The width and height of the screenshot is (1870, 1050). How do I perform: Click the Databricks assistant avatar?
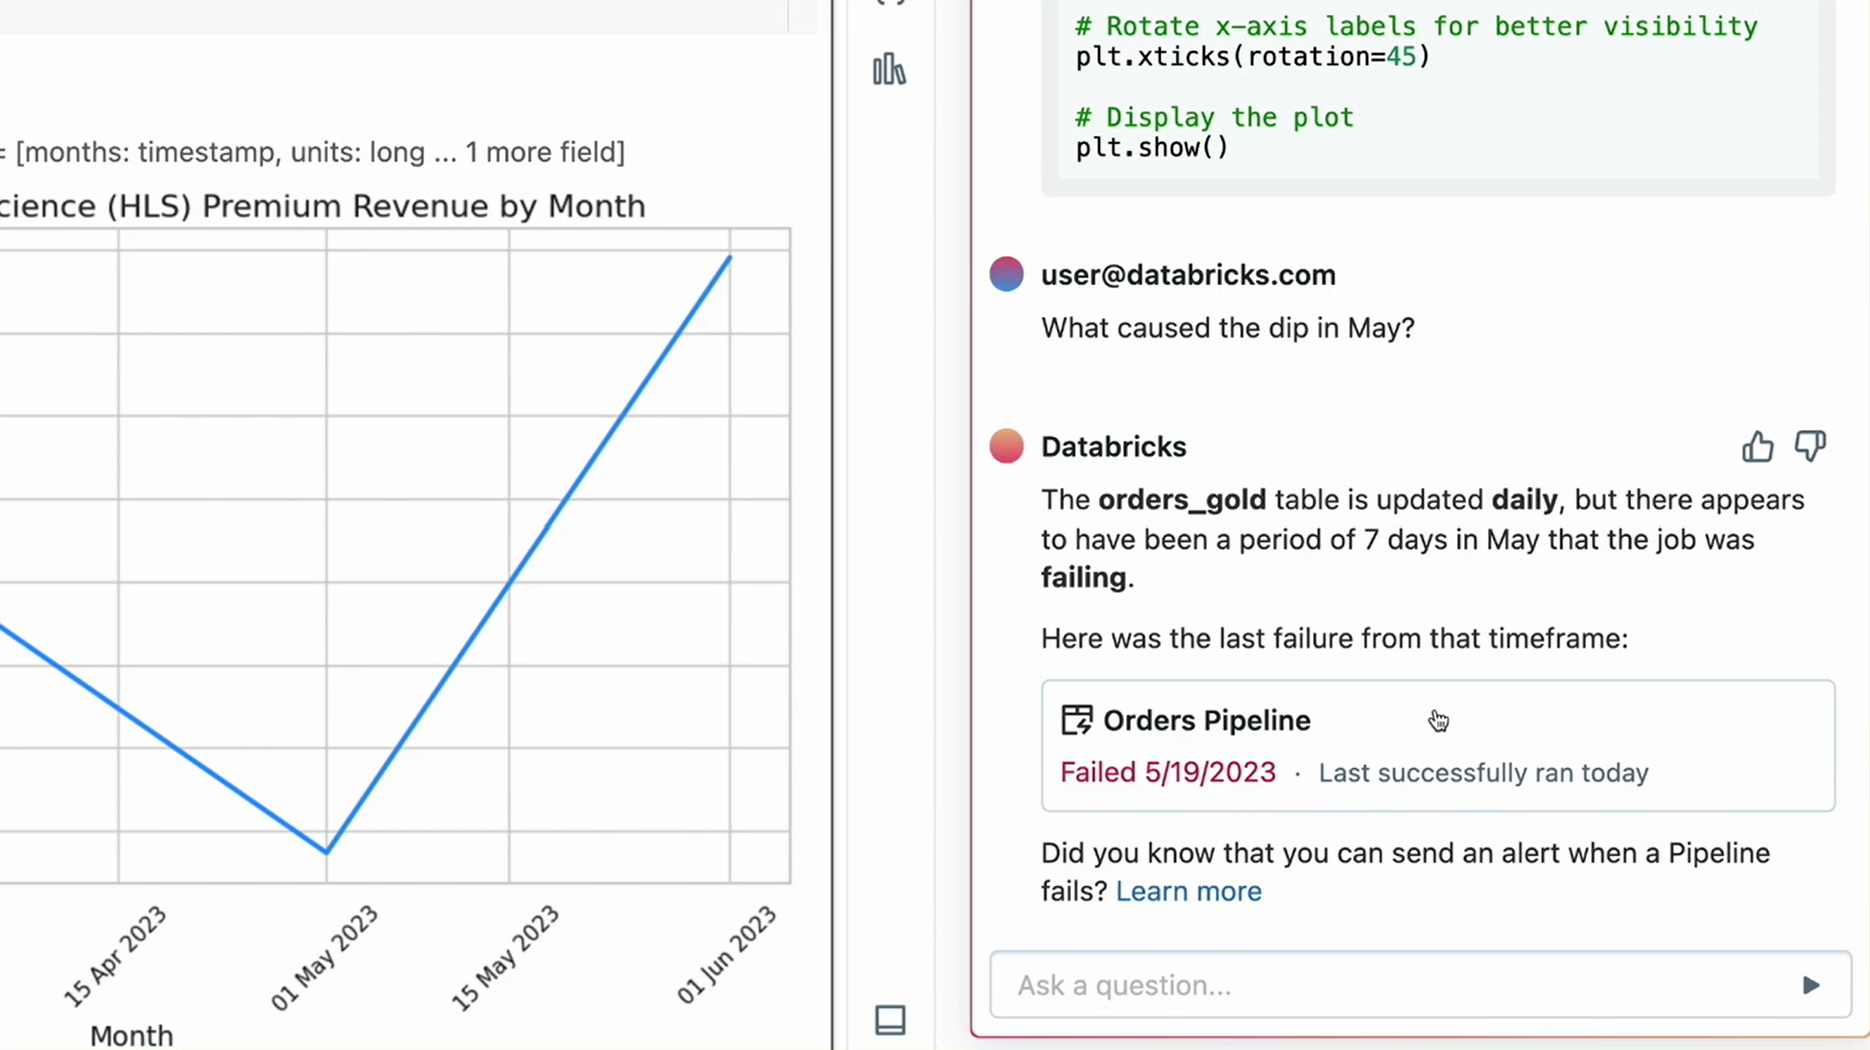coord(1007,446)
